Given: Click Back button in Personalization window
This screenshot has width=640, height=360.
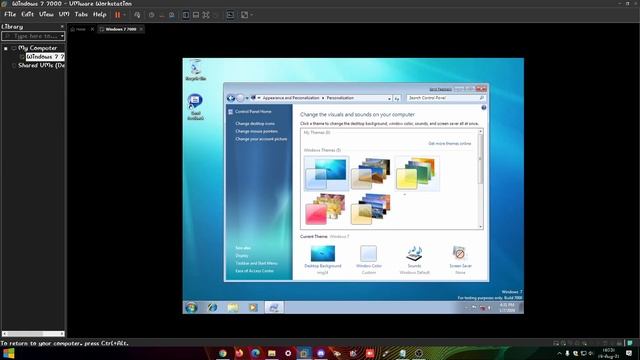Looking at the screenshot, I should (231, 98).
